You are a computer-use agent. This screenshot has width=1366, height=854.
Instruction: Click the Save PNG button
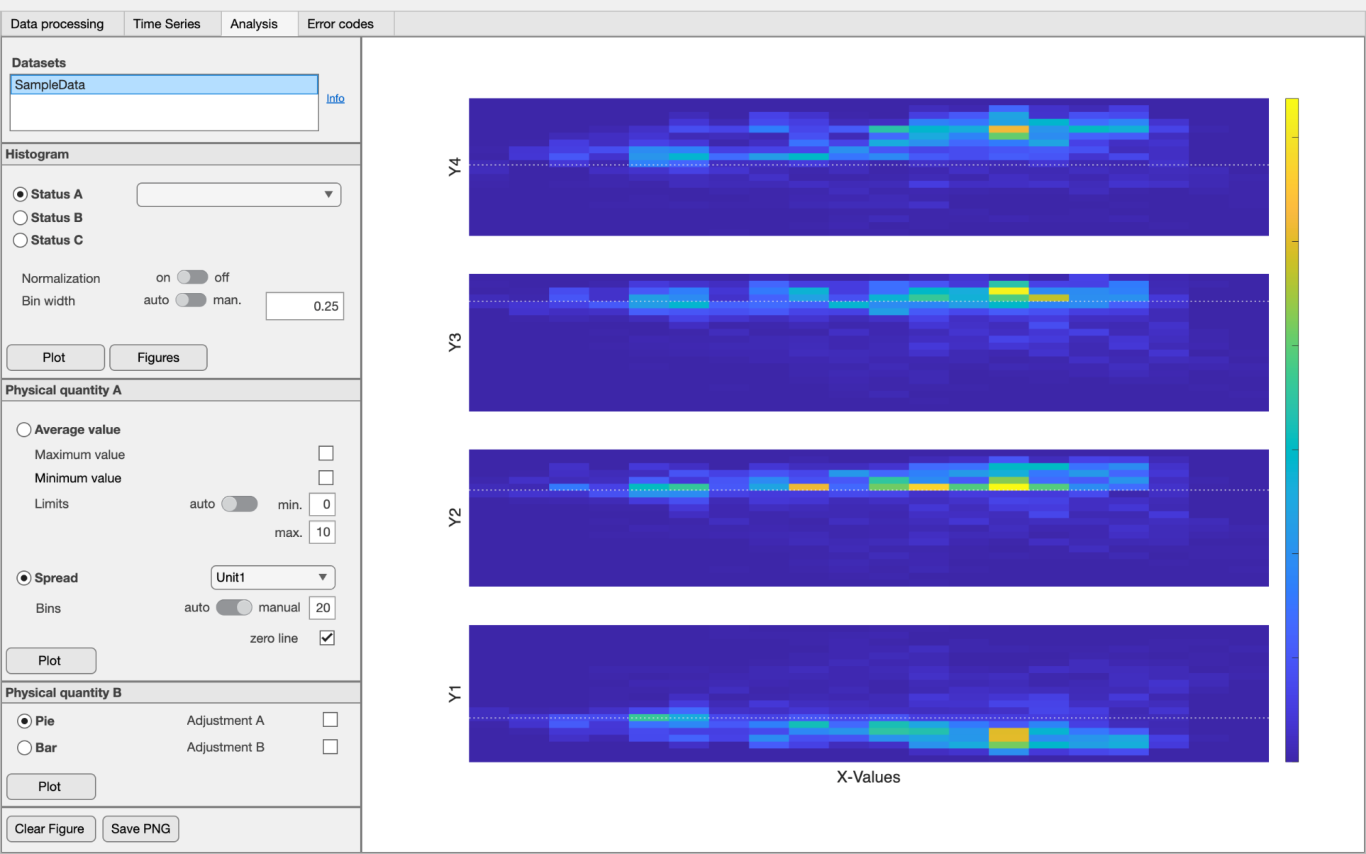coord(140,829)
